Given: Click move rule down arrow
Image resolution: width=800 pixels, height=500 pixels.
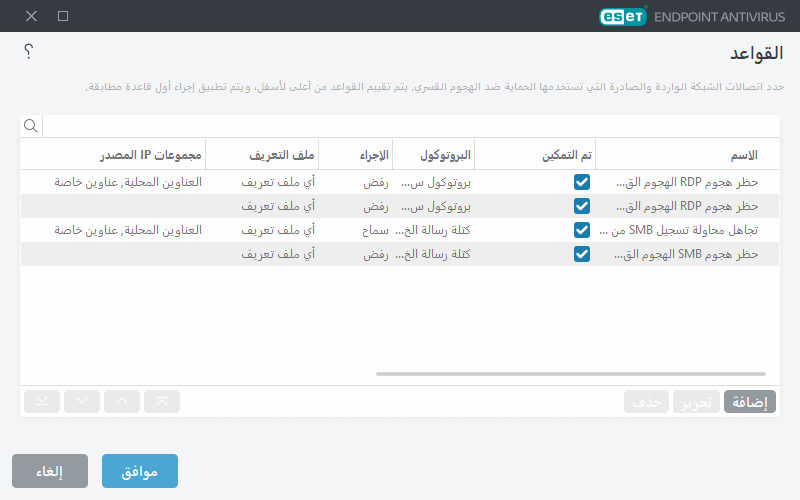Looking at the screenshot, I should 82,402.
